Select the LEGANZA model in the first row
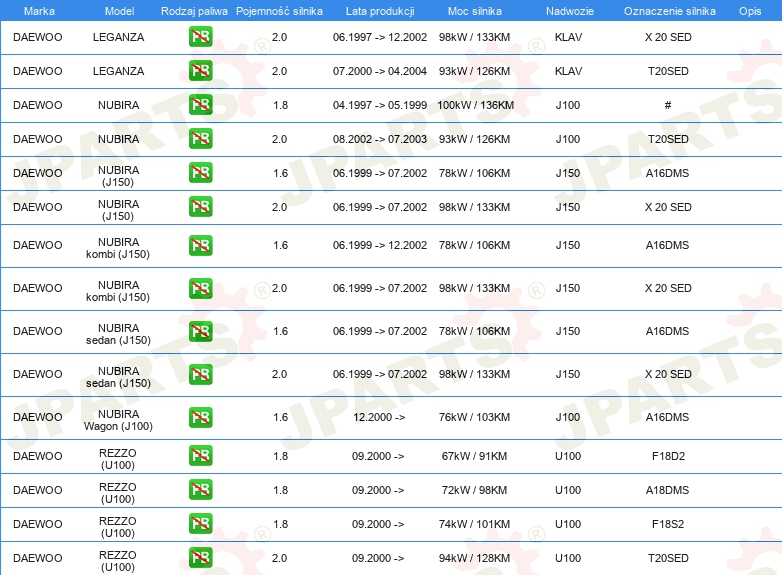The height and width of the screenshot is (575, 782). [x=118, y=37]
